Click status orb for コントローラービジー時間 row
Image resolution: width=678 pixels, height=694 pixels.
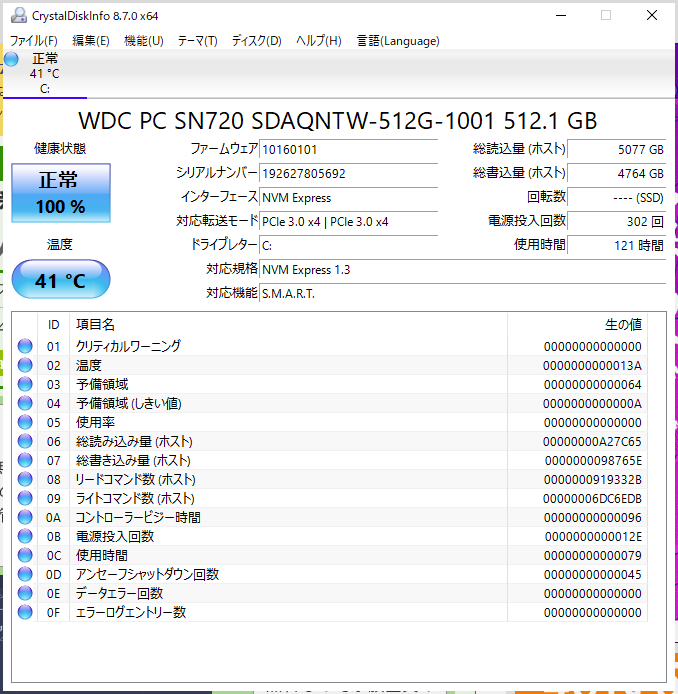pyautogui.click(x=25, y=517)
